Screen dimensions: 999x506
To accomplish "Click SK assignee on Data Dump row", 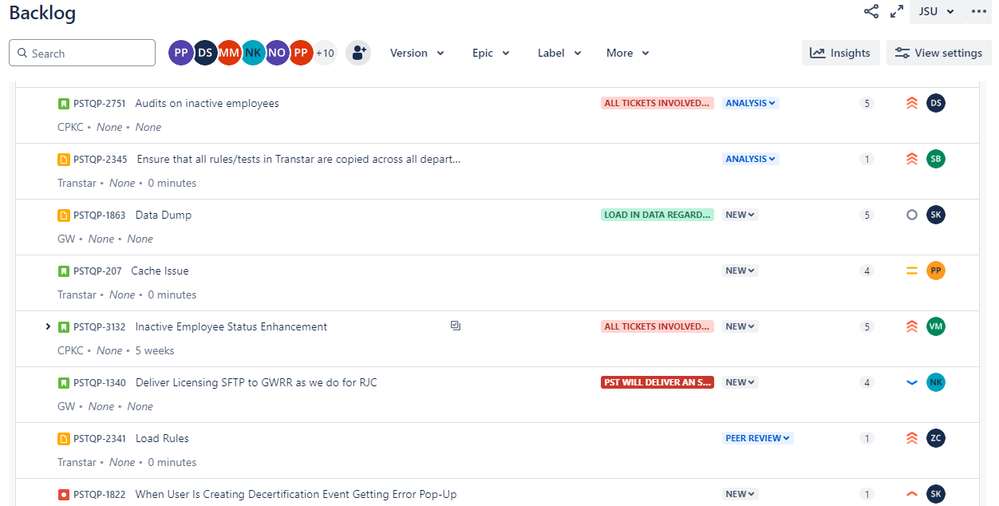I will [x=935, y=215].
